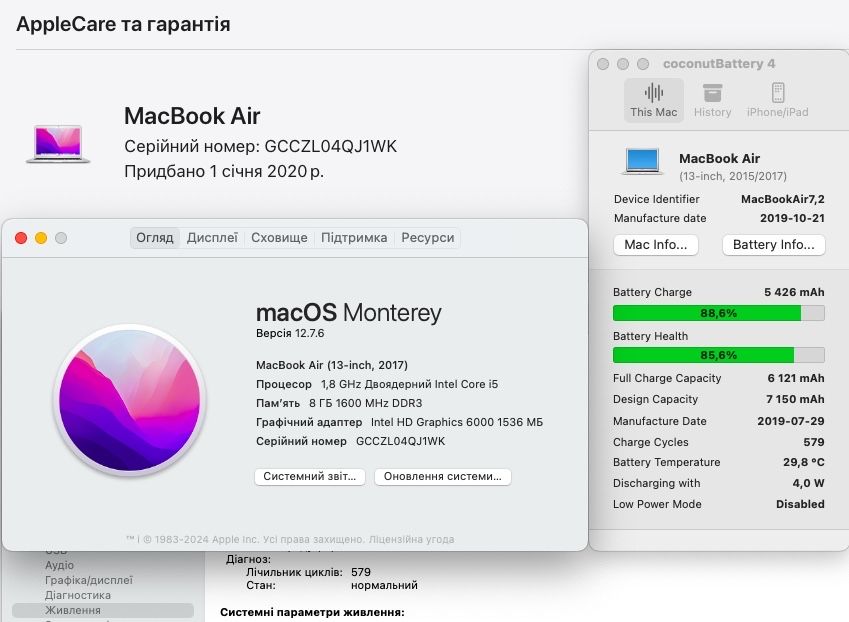Image resolution: width=849 pixels, height=622 pixels.
Task: Click Лічильник циклів 579 in System Report
Action: click(x=361, y=572)
